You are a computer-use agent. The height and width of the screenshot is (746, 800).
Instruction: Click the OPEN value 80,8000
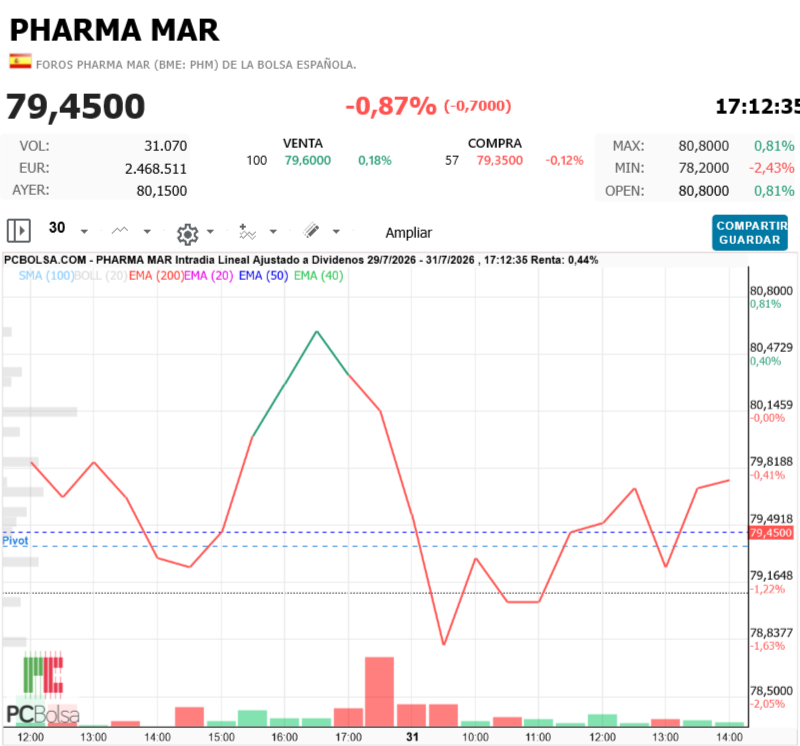coord(704,191)
